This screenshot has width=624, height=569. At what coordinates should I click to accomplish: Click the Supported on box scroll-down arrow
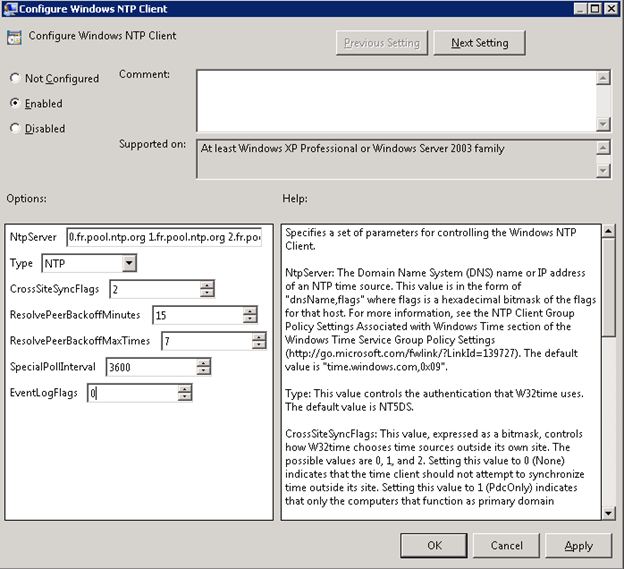coord(603,171)
